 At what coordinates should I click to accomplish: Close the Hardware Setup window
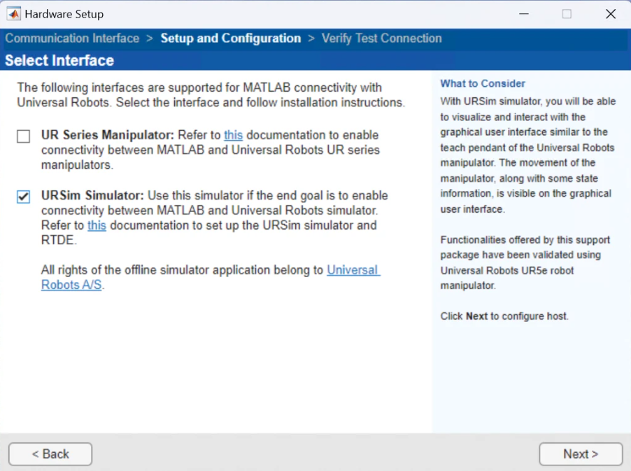click(x=610, y=14)
